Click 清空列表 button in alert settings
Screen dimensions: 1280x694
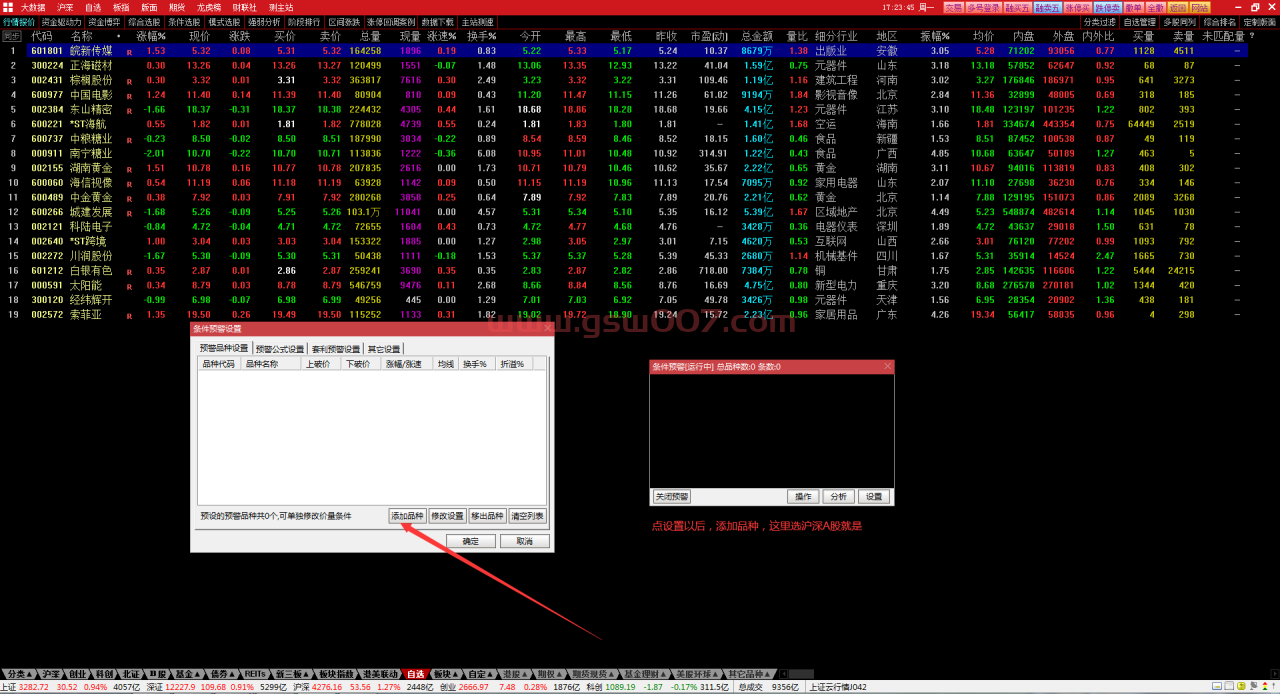(x=527, y=516)
